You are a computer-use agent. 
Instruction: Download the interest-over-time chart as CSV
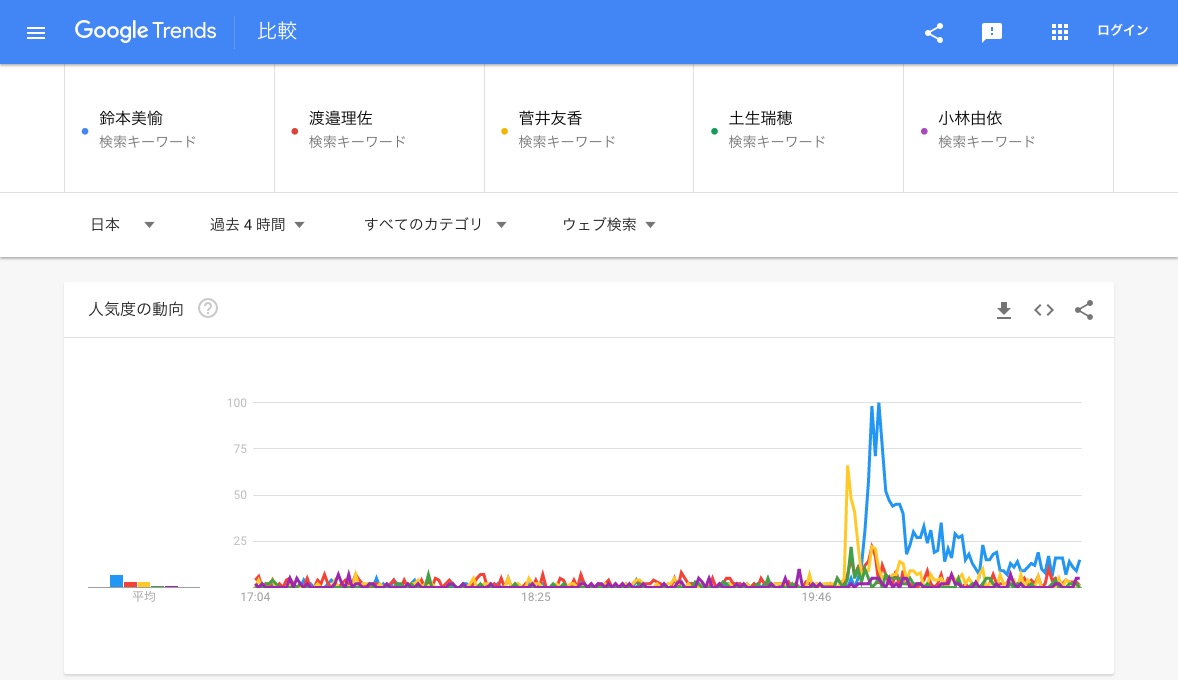1004,310
